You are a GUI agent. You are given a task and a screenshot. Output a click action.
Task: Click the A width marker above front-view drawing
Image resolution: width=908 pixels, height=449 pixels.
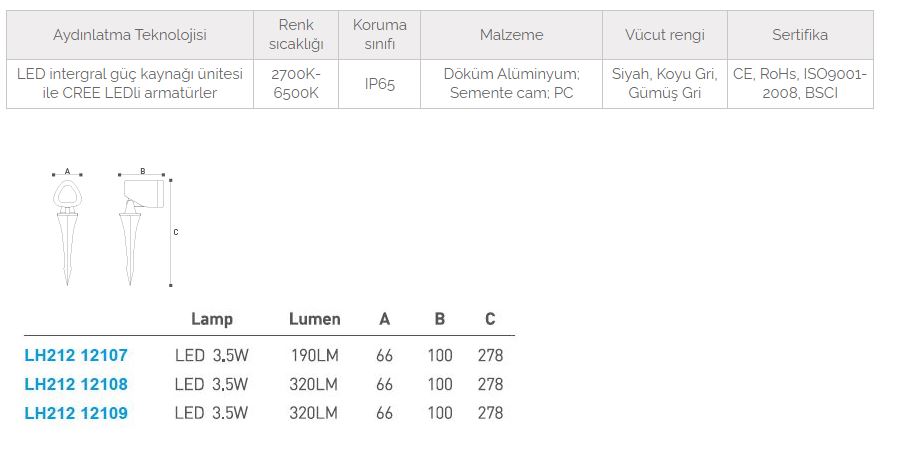click(67, 171)
